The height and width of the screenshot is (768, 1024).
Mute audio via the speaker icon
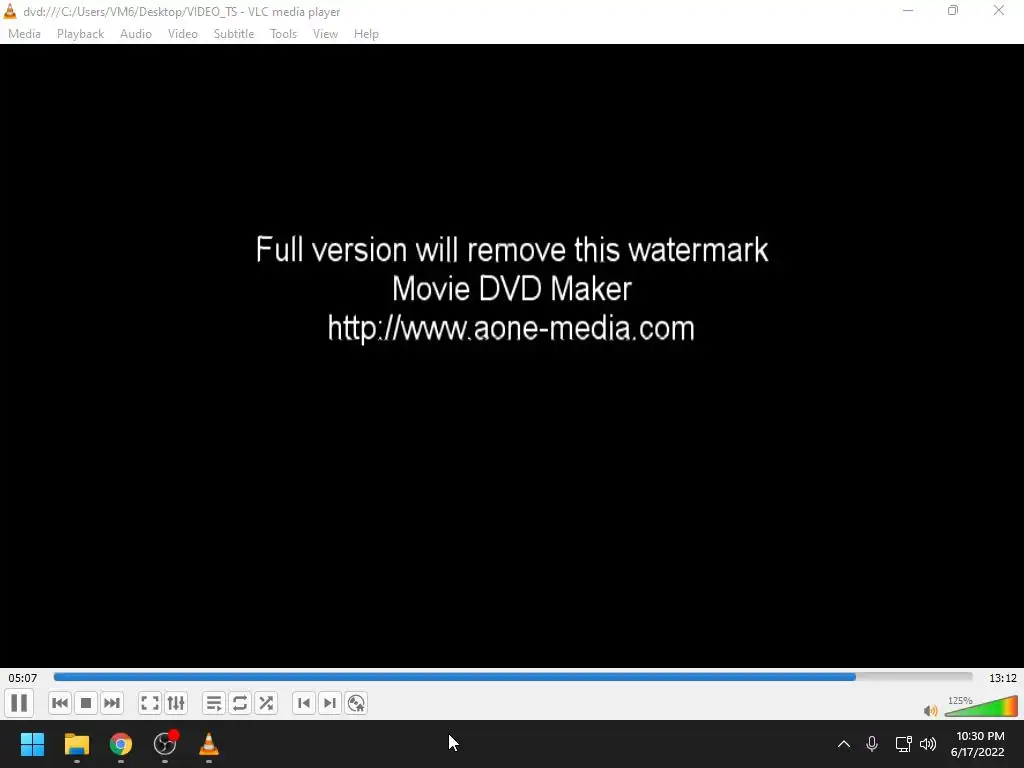[931, 710]
